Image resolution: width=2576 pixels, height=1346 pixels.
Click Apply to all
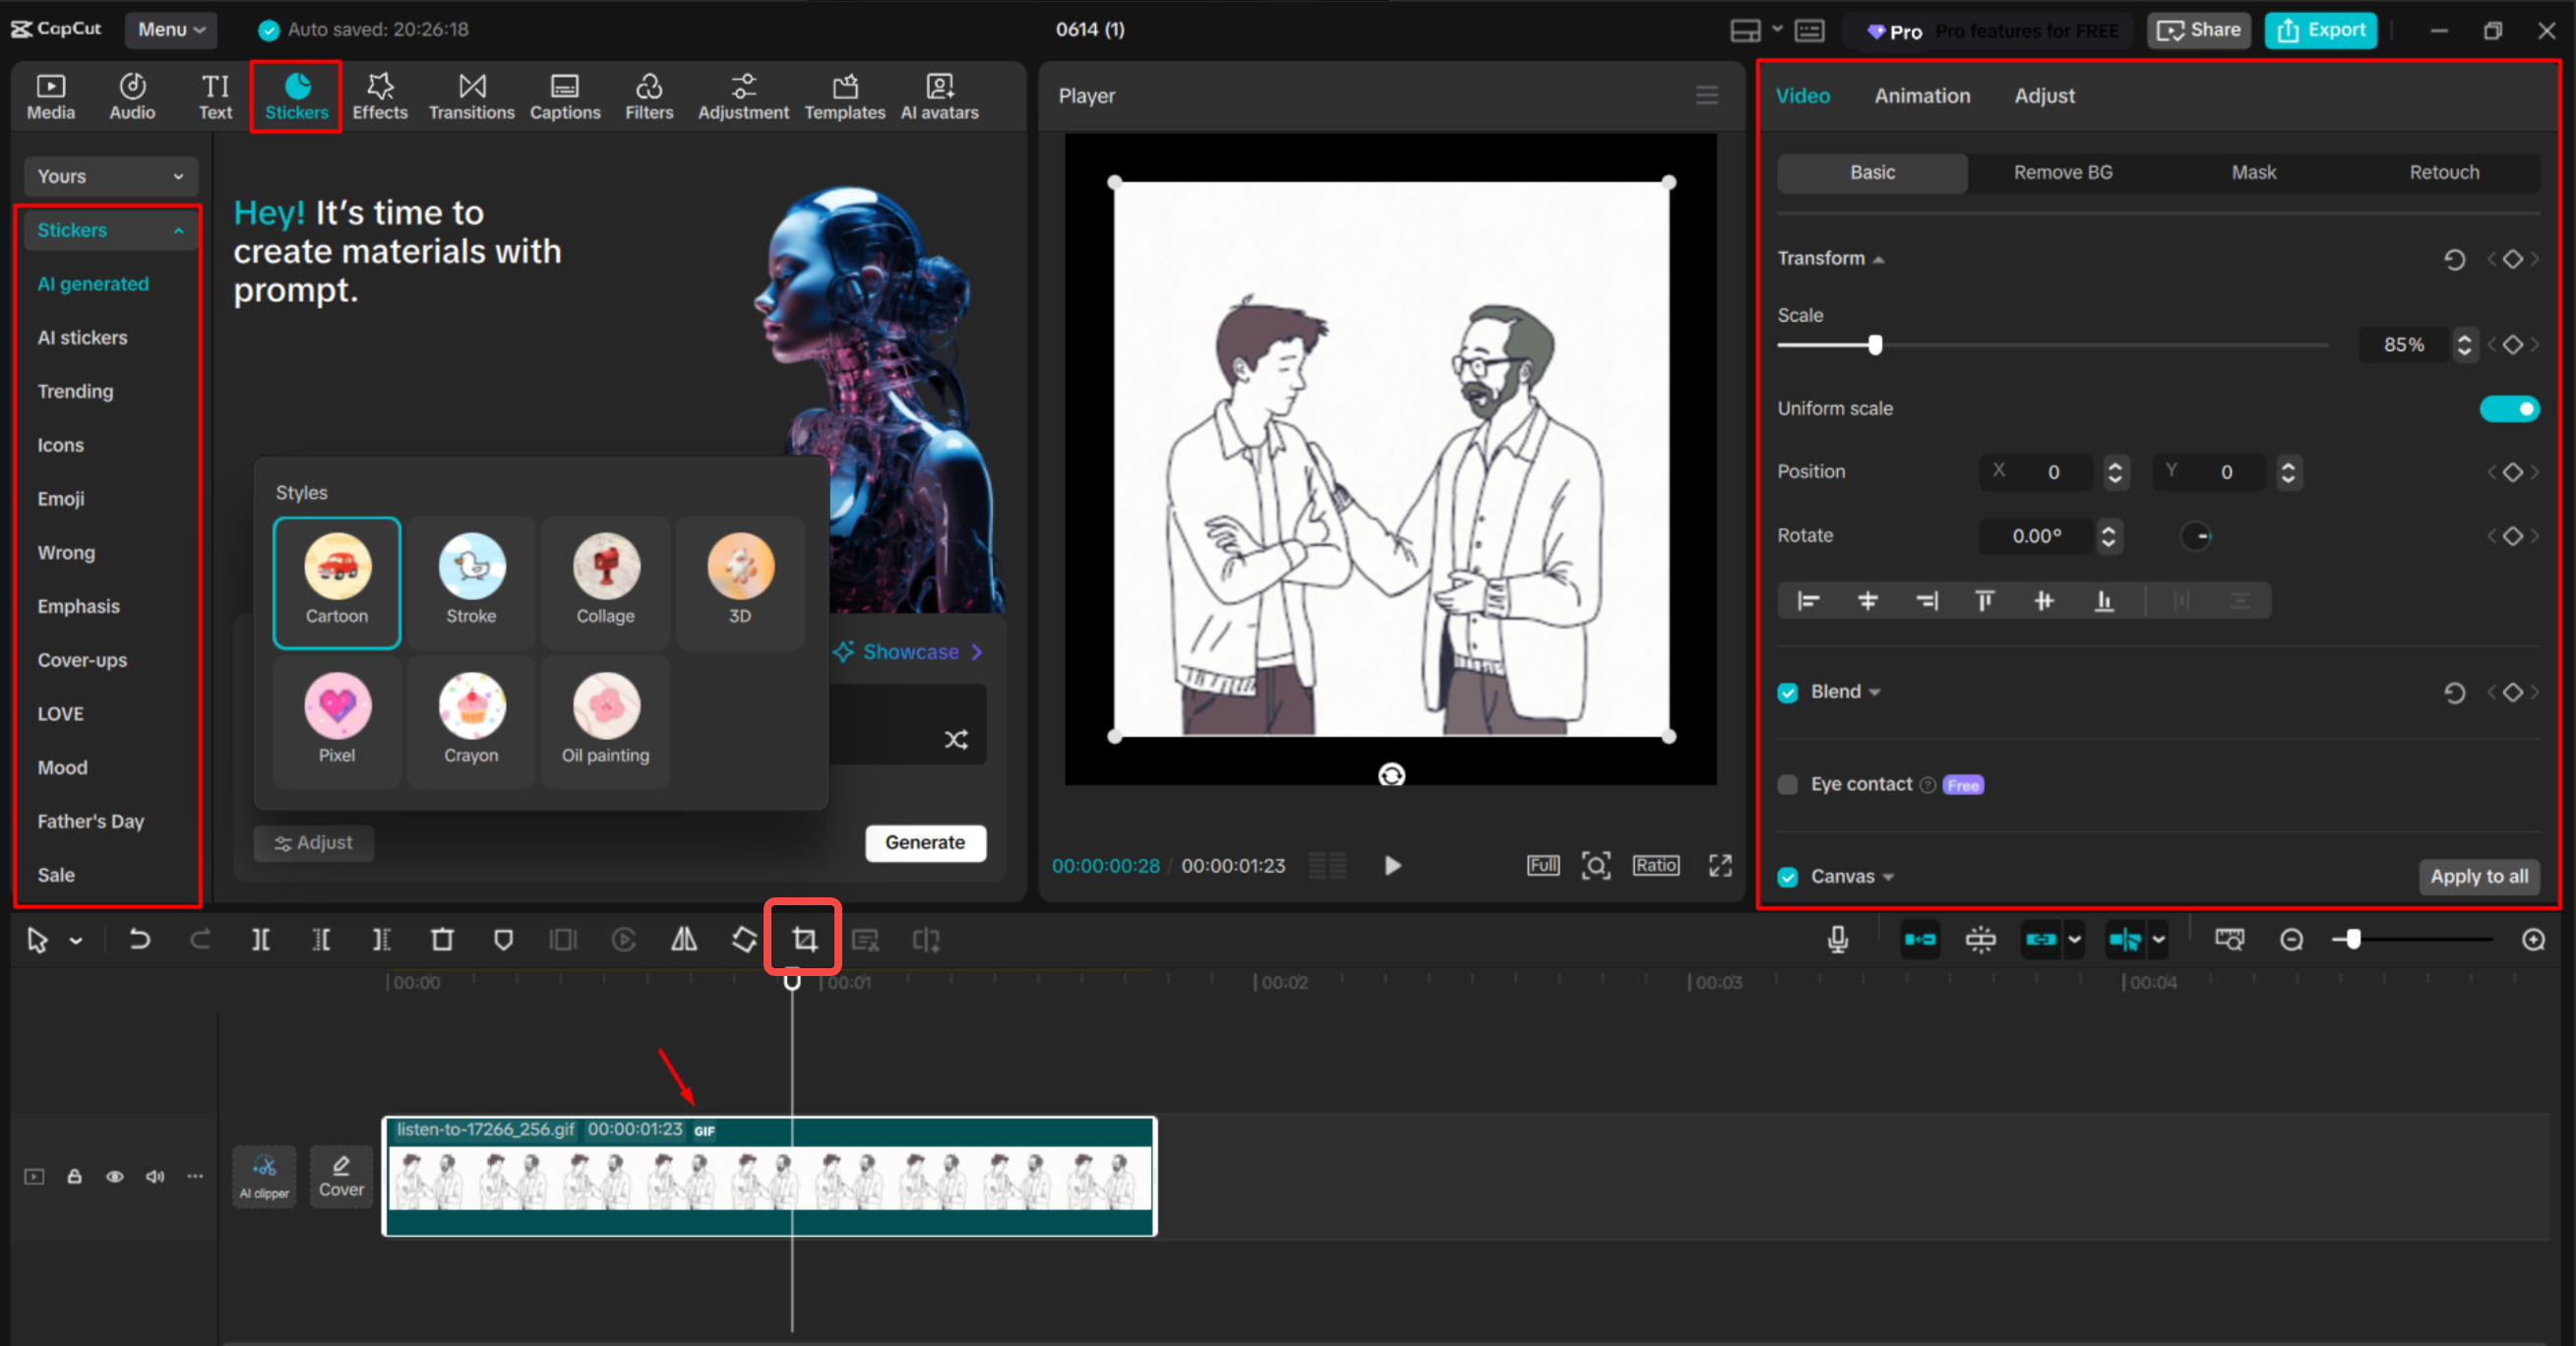[2479, 876]
